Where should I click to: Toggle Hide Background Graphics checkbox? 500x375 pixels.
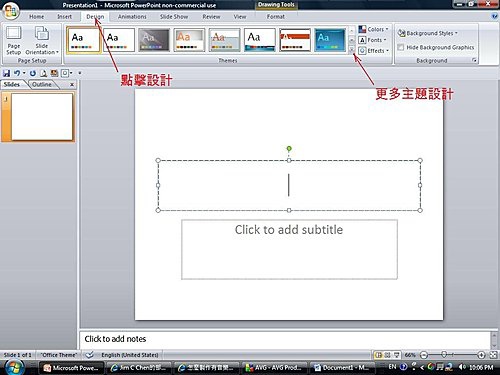click(x=401, y=47)
